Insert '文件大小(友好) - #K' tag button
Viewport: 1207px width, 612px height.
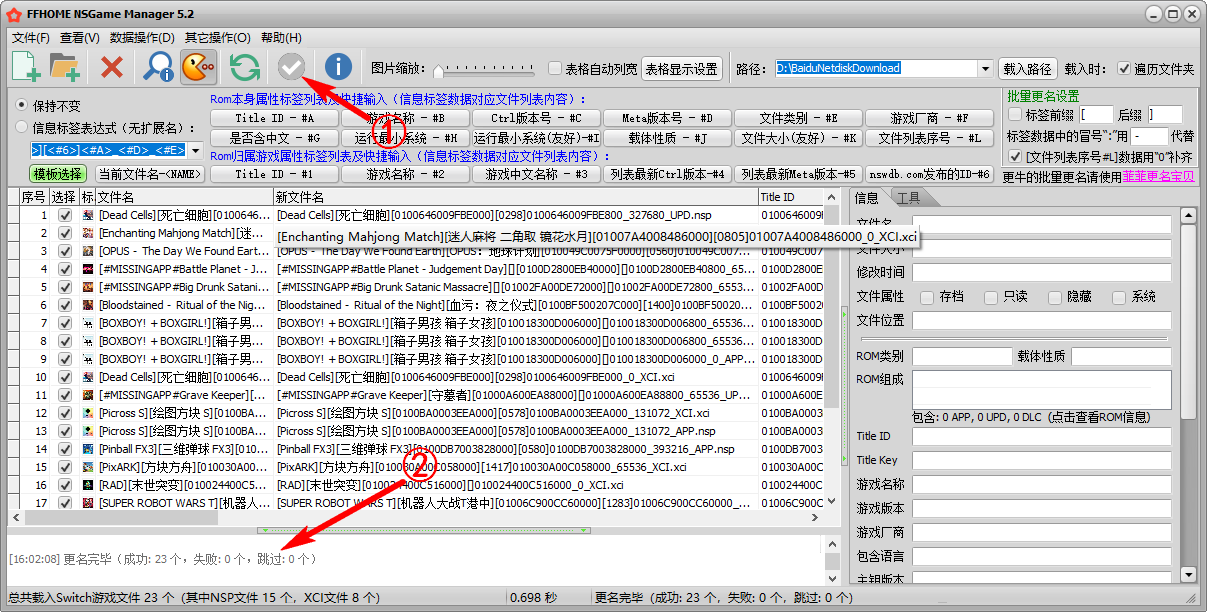pyautogui.click(x=798, y=138)
